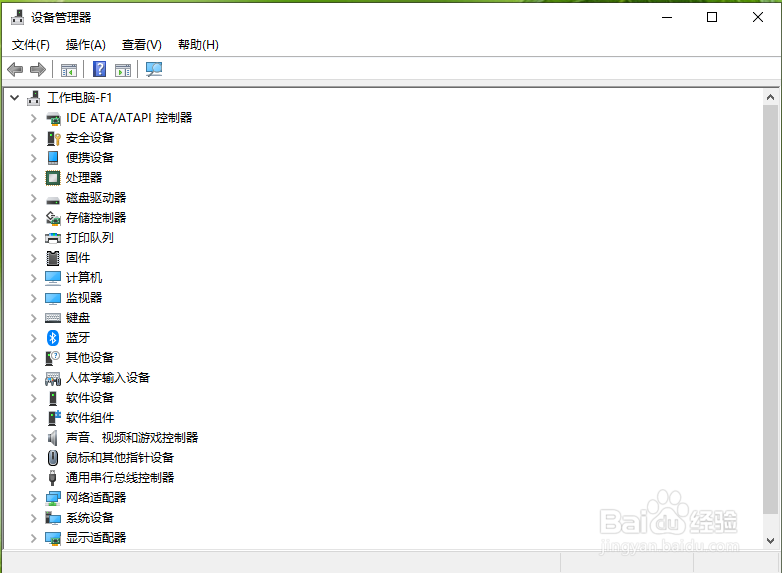Open the 查看(V) menu

142,45
